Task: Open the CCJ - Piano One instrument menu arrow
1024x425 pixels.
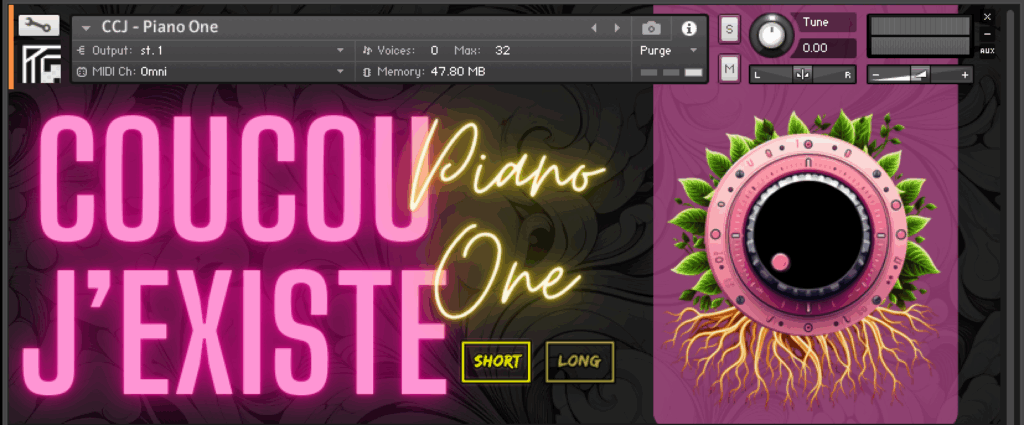Action: coord(86,28)
